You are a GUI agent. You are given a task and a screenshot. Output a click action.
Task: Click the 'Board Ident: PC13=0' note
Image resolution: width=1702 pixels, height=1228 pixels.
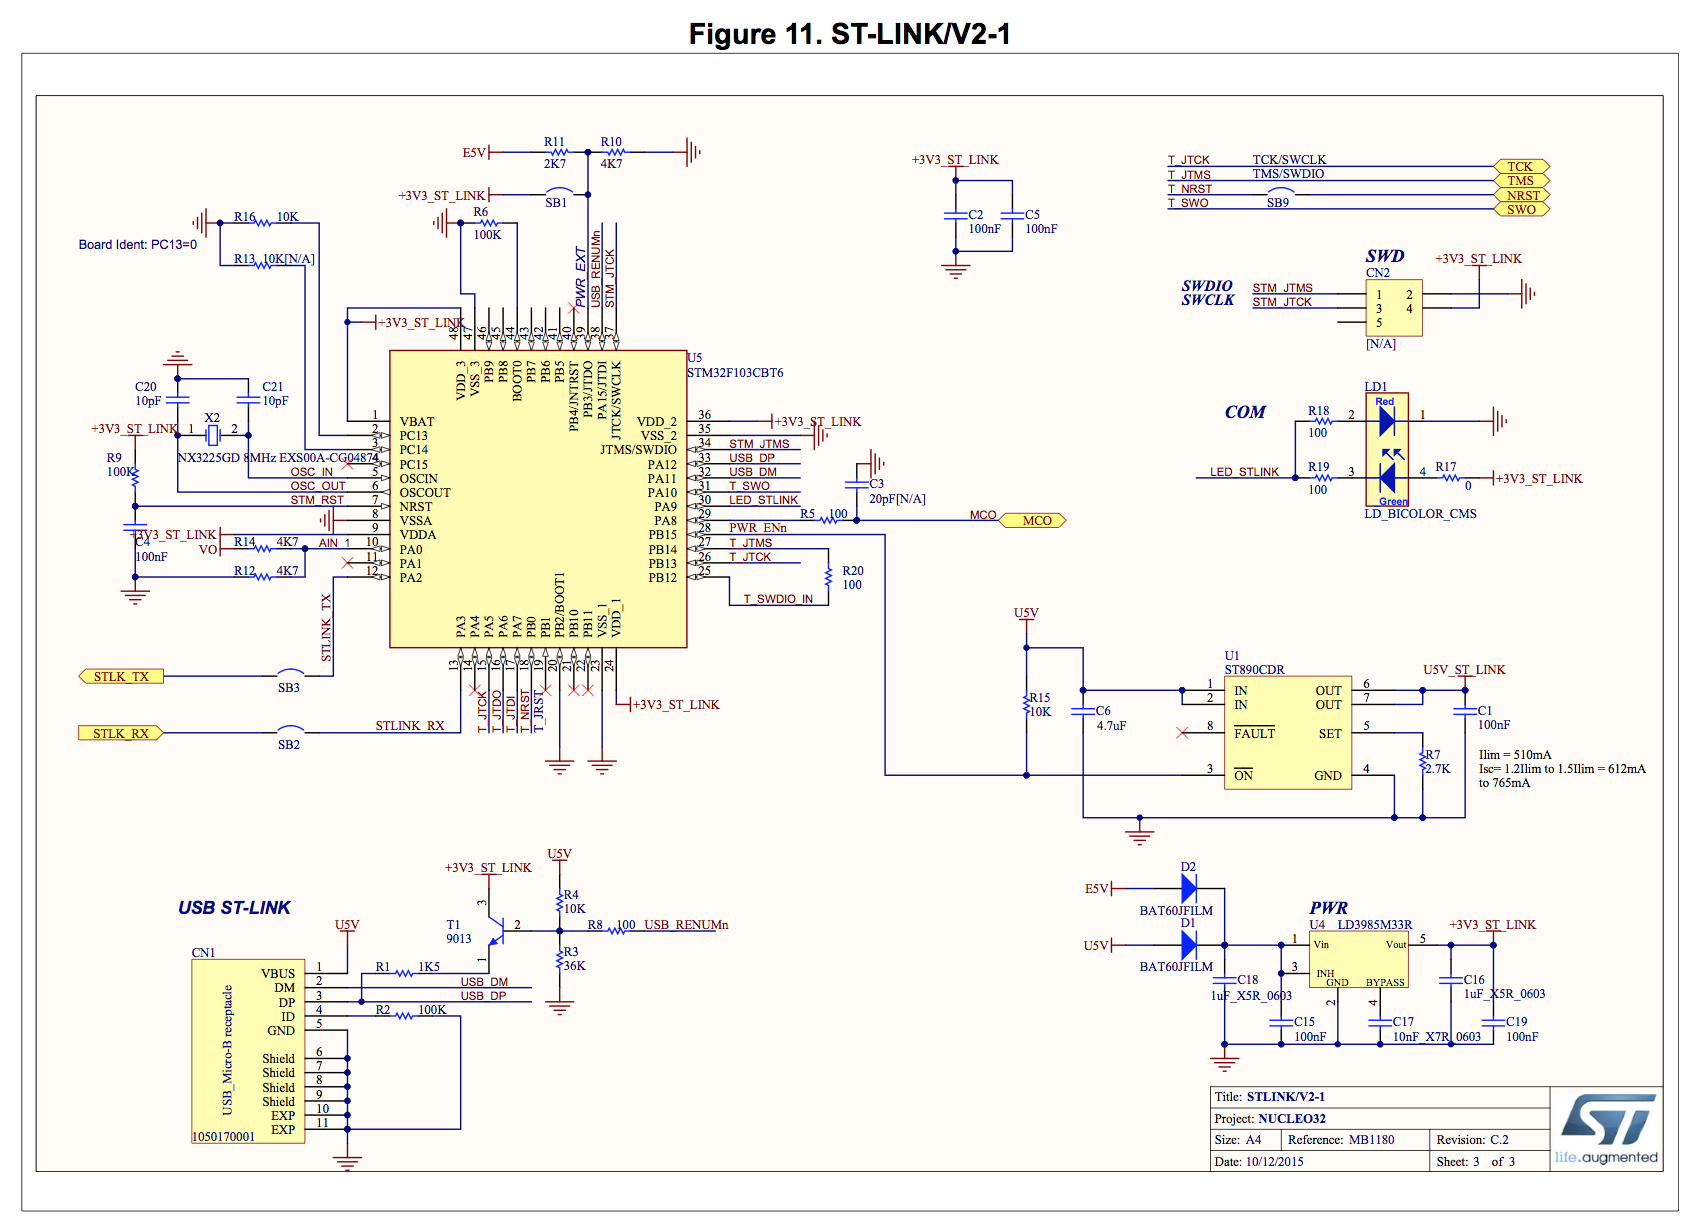click(138, 245)
